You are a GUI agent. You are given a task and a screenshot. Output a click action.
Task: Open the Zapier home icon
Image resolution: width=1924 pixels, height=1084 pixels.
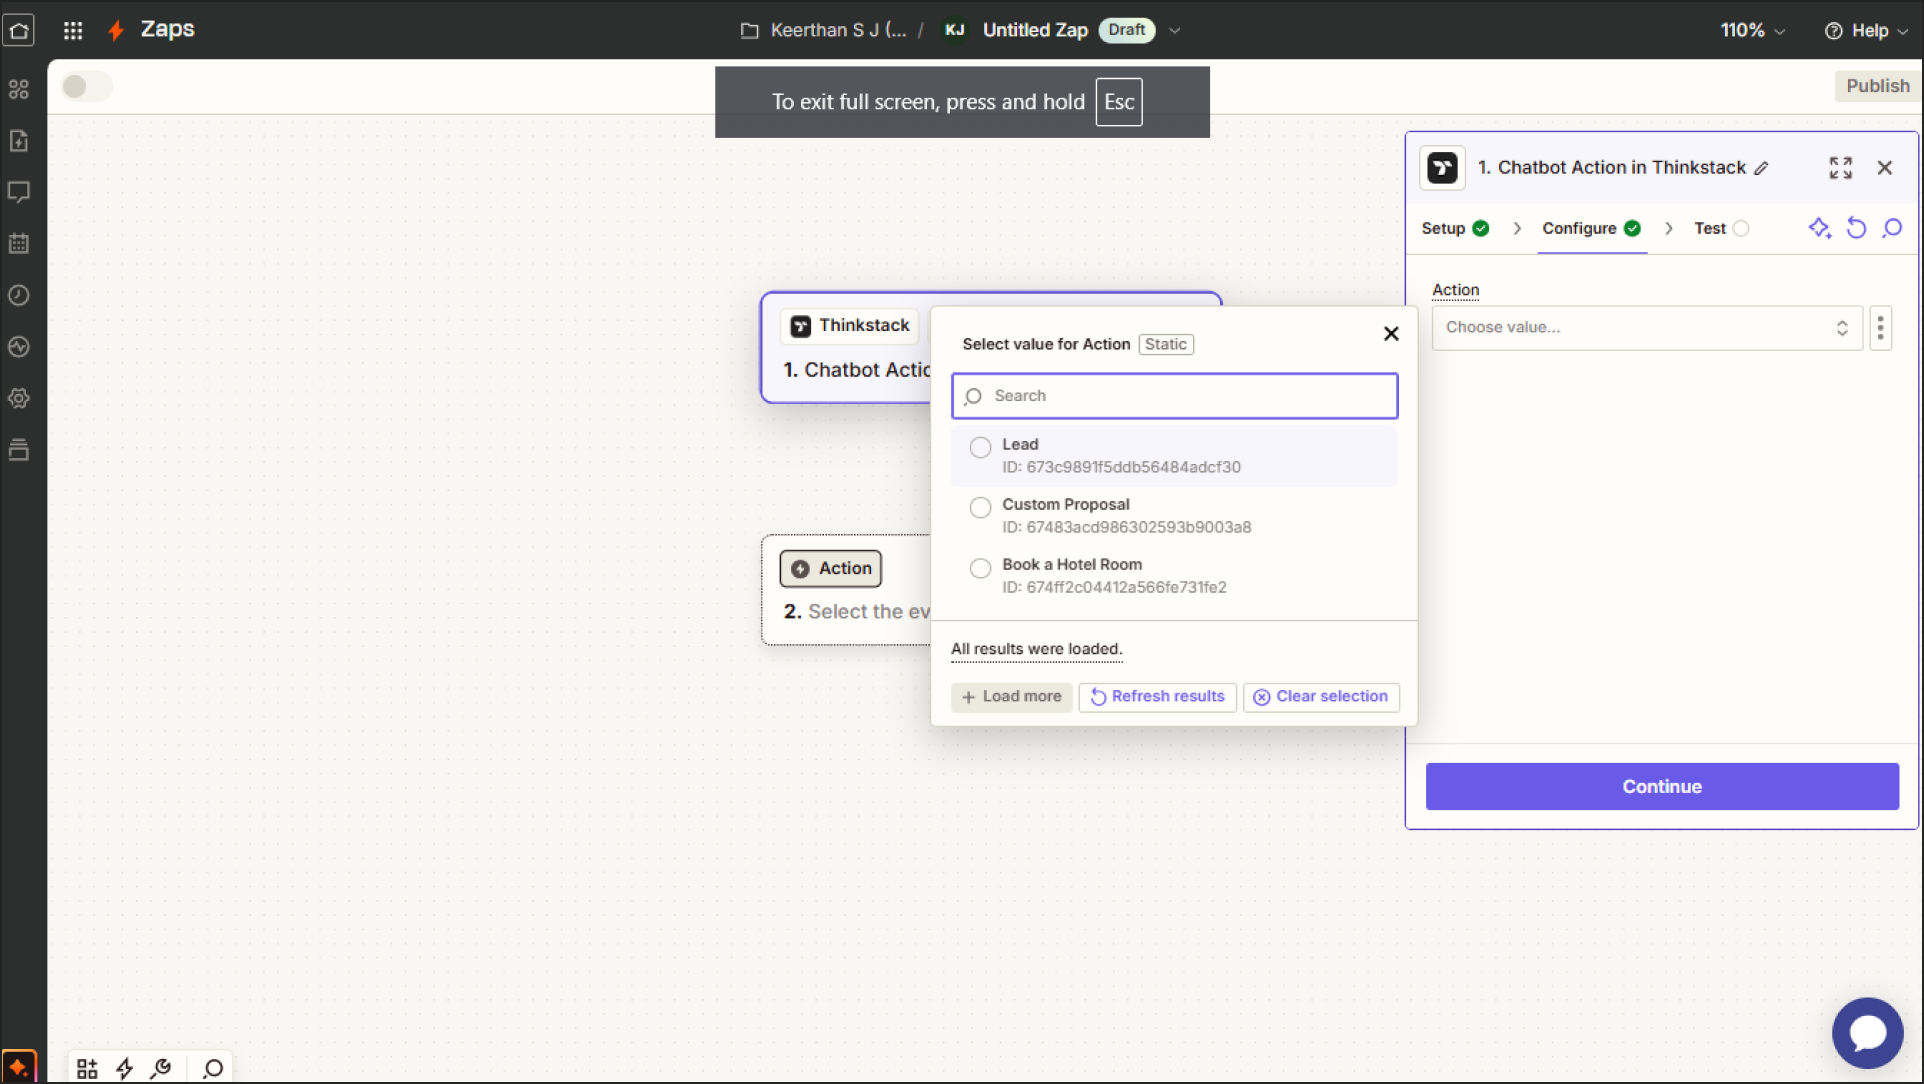[x=19, y=30]
